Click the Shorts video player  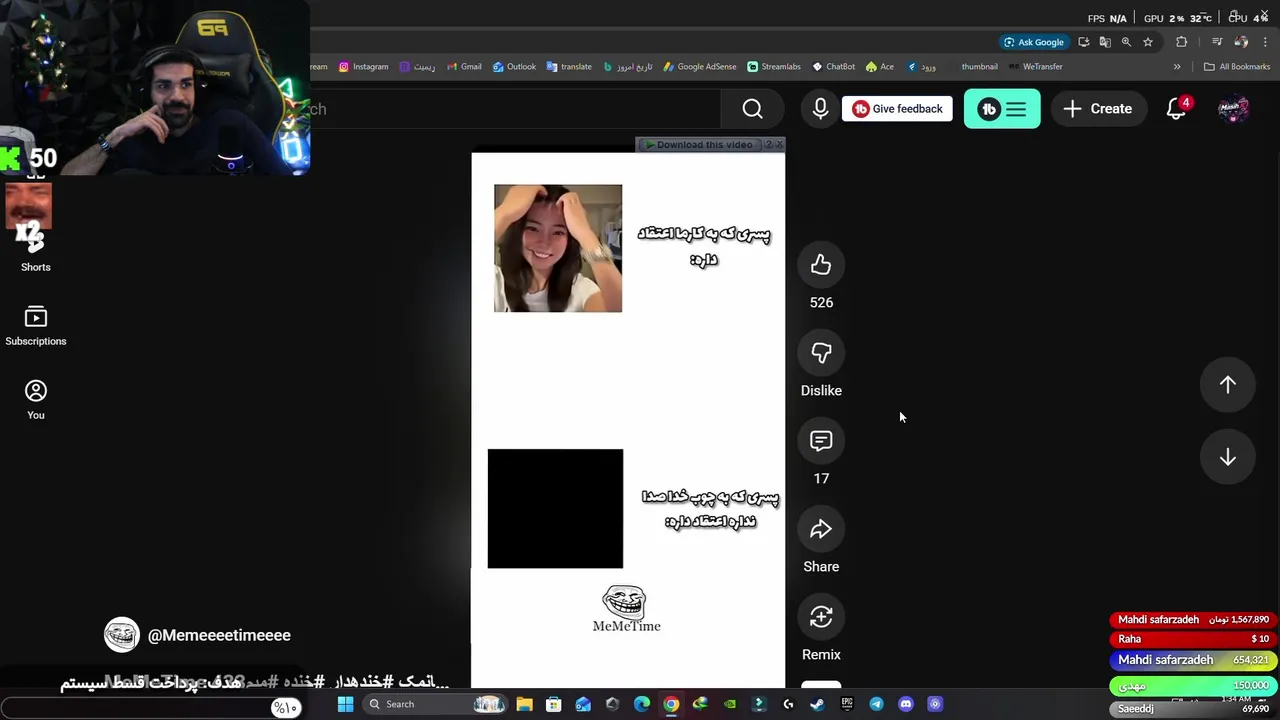[628, 420]
